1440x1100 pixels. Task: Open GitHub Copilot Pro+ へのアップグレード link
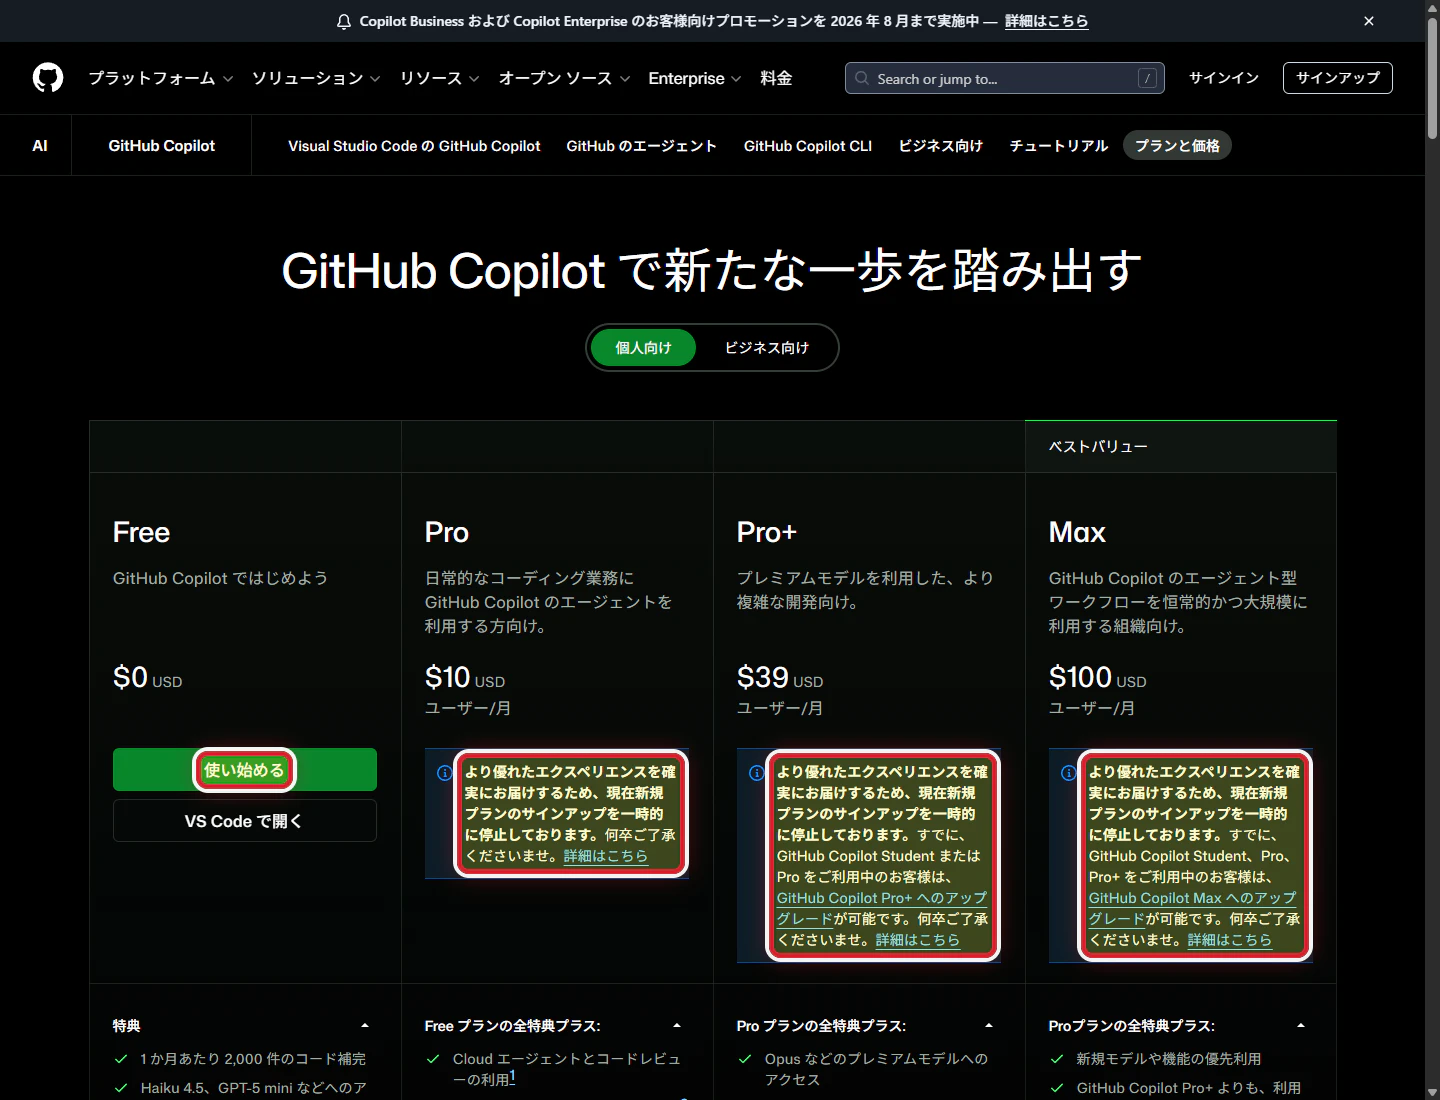[881, 908]
